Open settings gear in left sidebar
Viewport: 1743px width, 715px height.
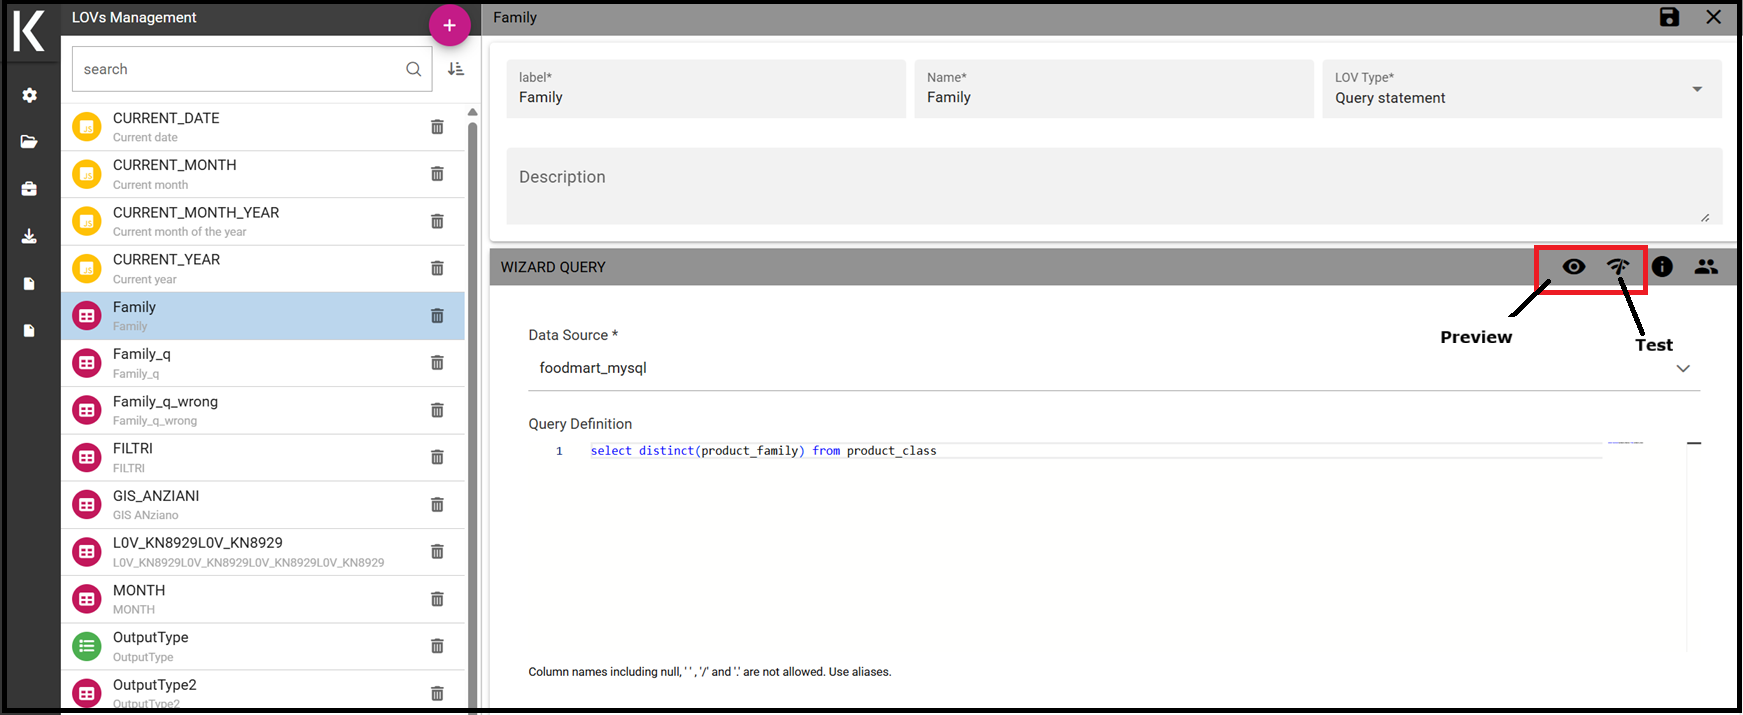29,95
